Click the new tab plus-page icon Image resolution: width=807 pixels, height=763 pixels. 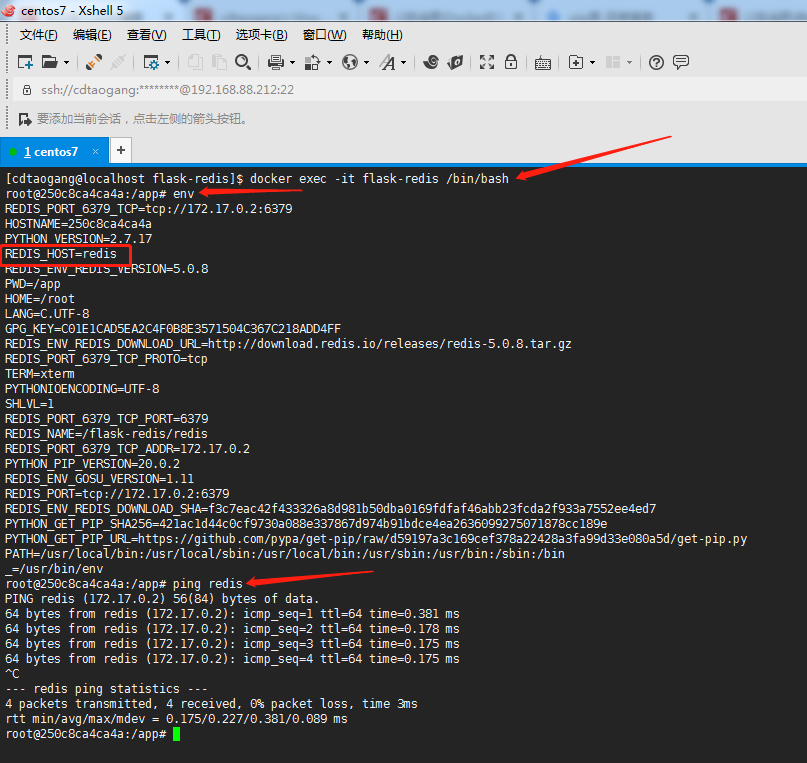coord(576,62)
